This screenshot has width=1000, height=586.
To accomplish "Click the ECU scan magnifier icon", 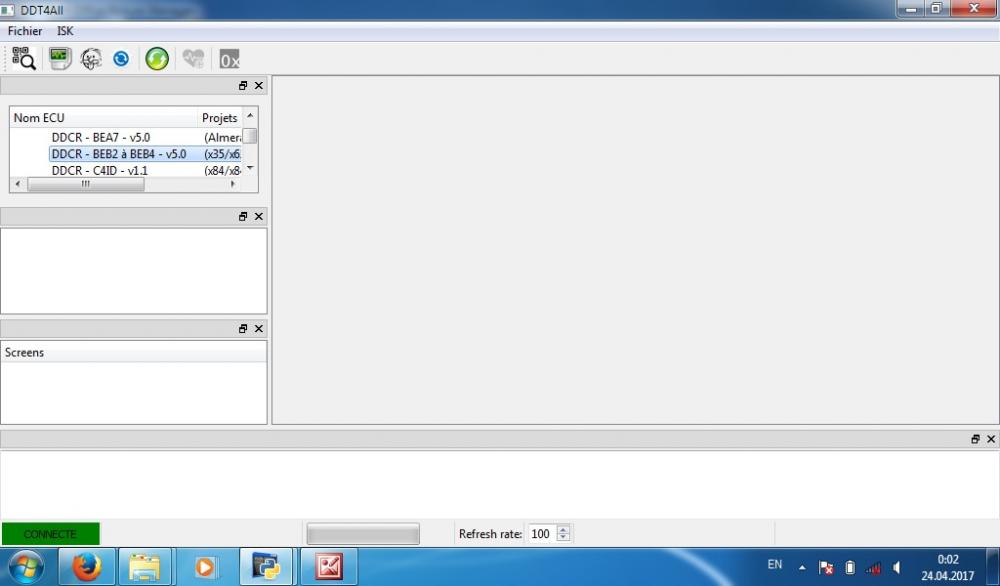I will coord(24,59).
